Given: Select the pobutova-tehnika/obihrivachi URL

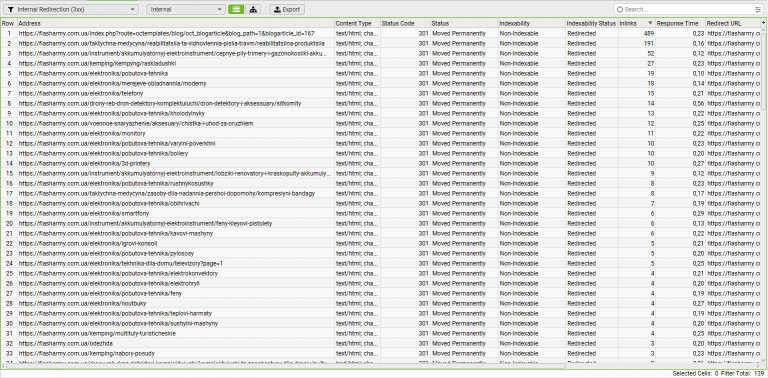Looking at the screenshot, I should tap(109, 203).
